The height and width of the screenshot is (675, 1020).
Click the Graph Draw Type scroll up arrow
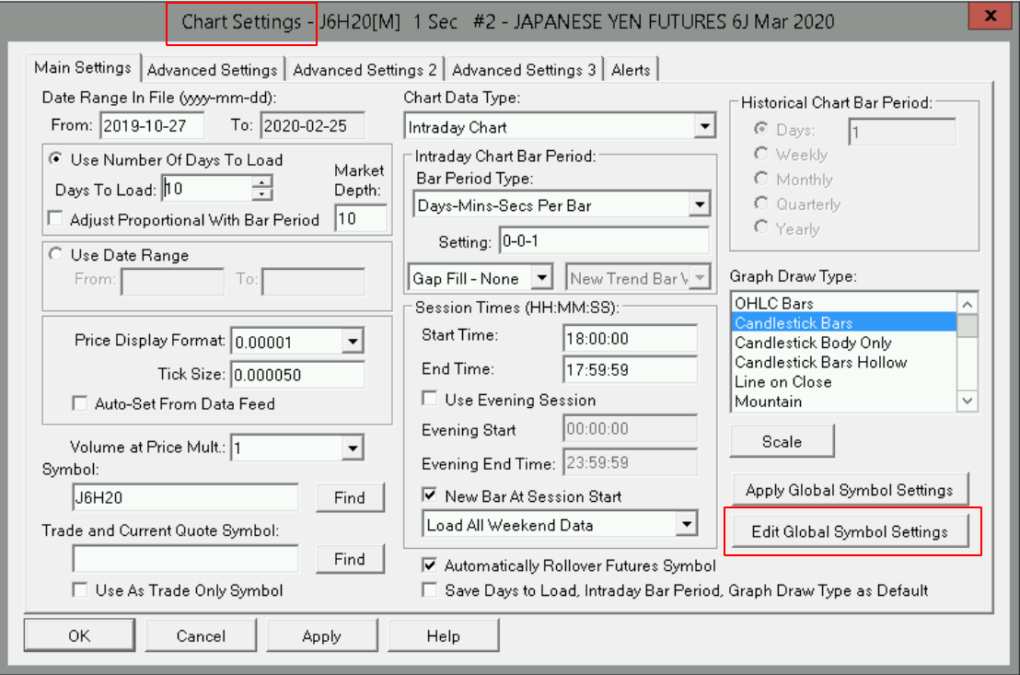967,304
